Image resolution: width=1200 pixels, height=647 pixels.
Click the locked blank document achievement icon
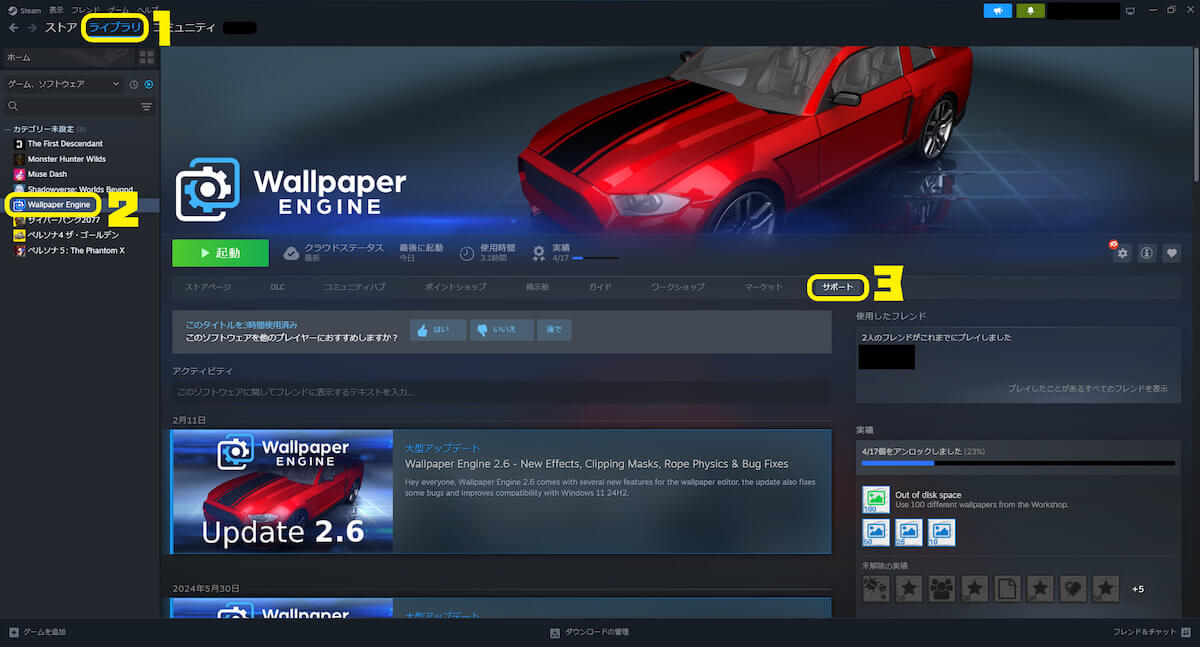1008,589
